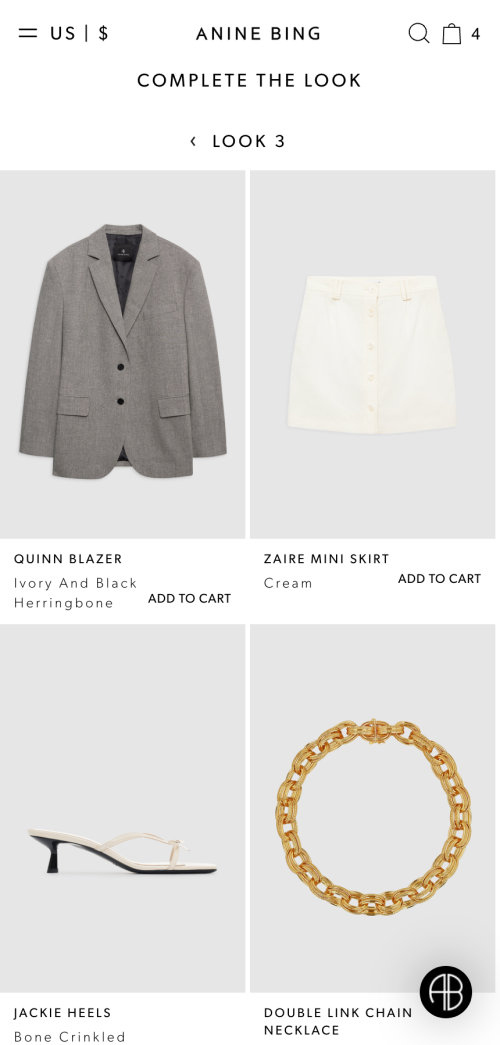Click the cart item count number 4
500x1045 pixels.
(475, 34)
